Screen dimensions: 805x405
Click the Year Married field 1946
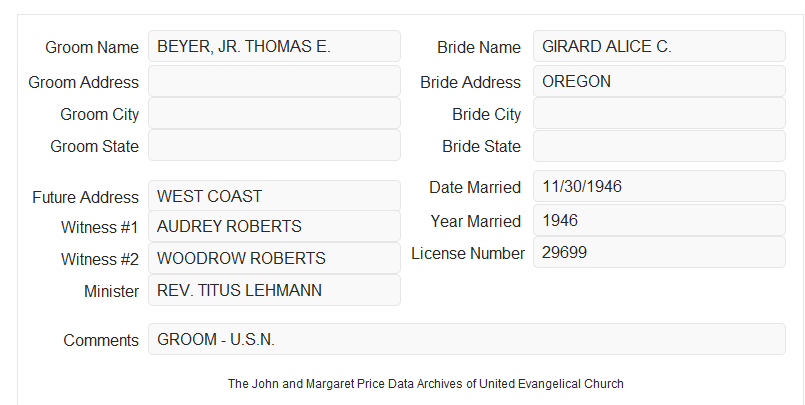point(659,220)
